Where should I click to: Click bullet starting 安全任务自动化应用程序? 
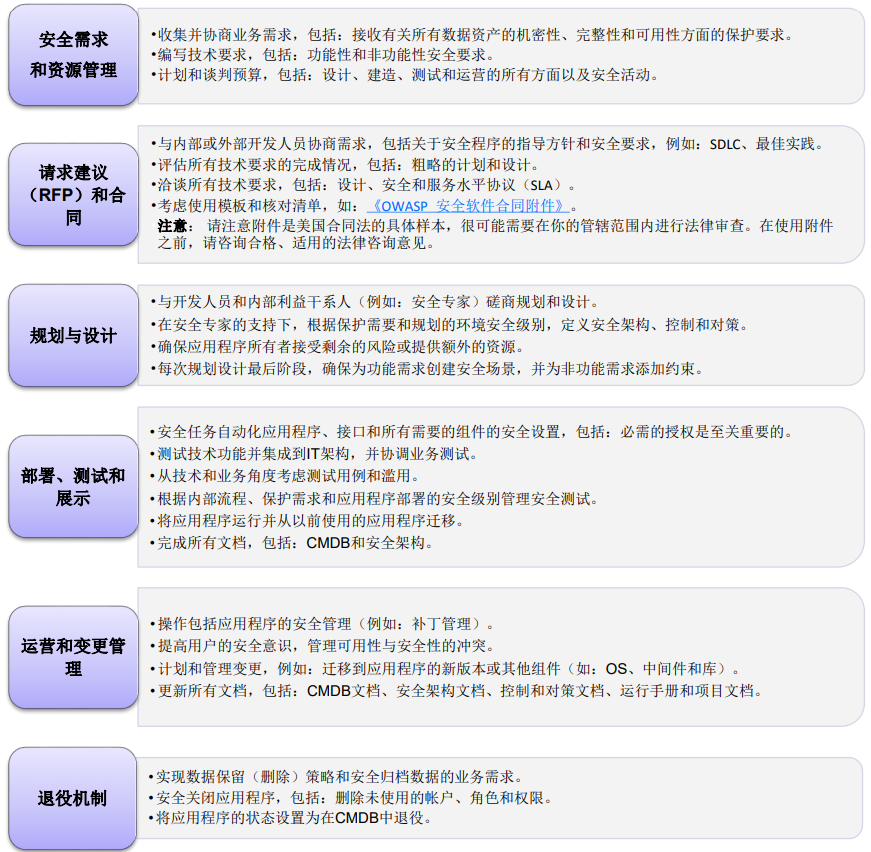point(472,432)
